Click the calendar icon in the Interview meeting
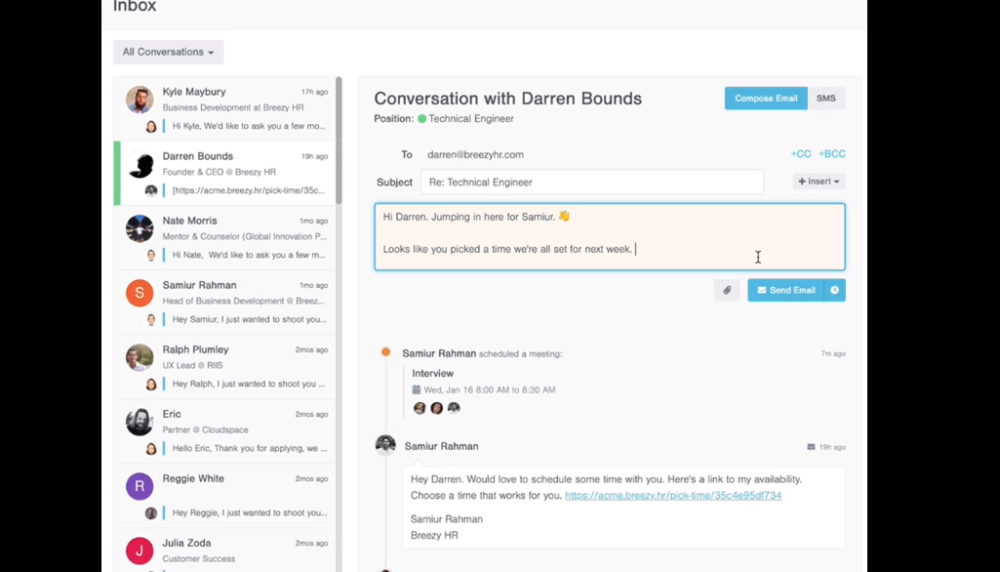 417,390
